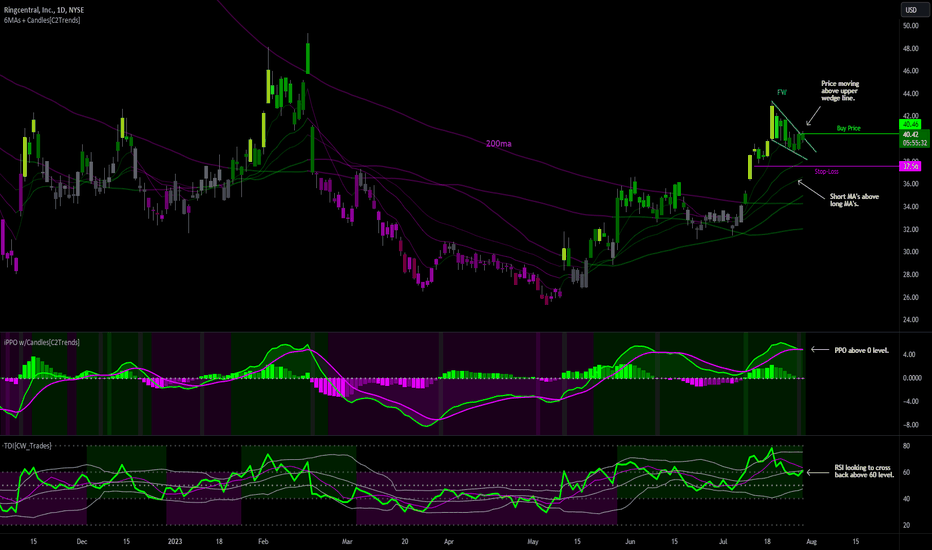Screen dimensions: 932x550
Task: Click the 200ma annotation text
Action: tap(498, 144)
